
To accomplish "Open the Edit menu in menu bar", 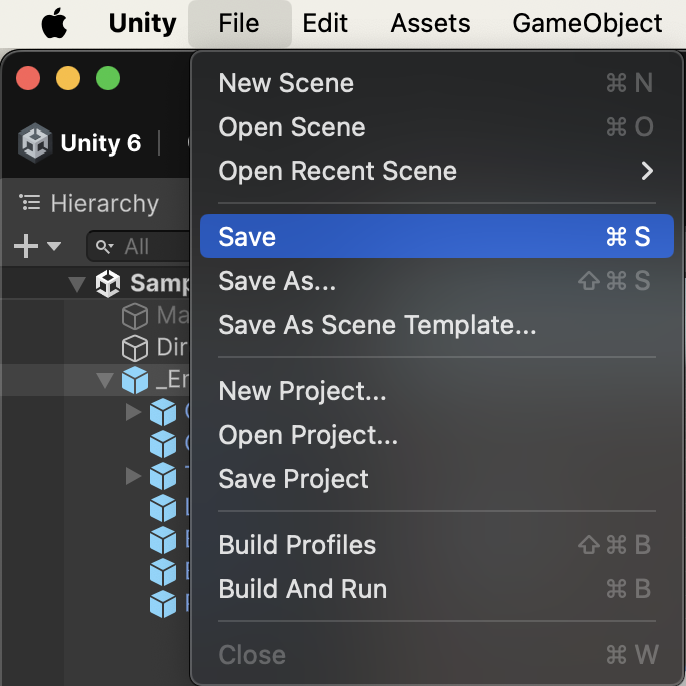I will tap(325, 23).
